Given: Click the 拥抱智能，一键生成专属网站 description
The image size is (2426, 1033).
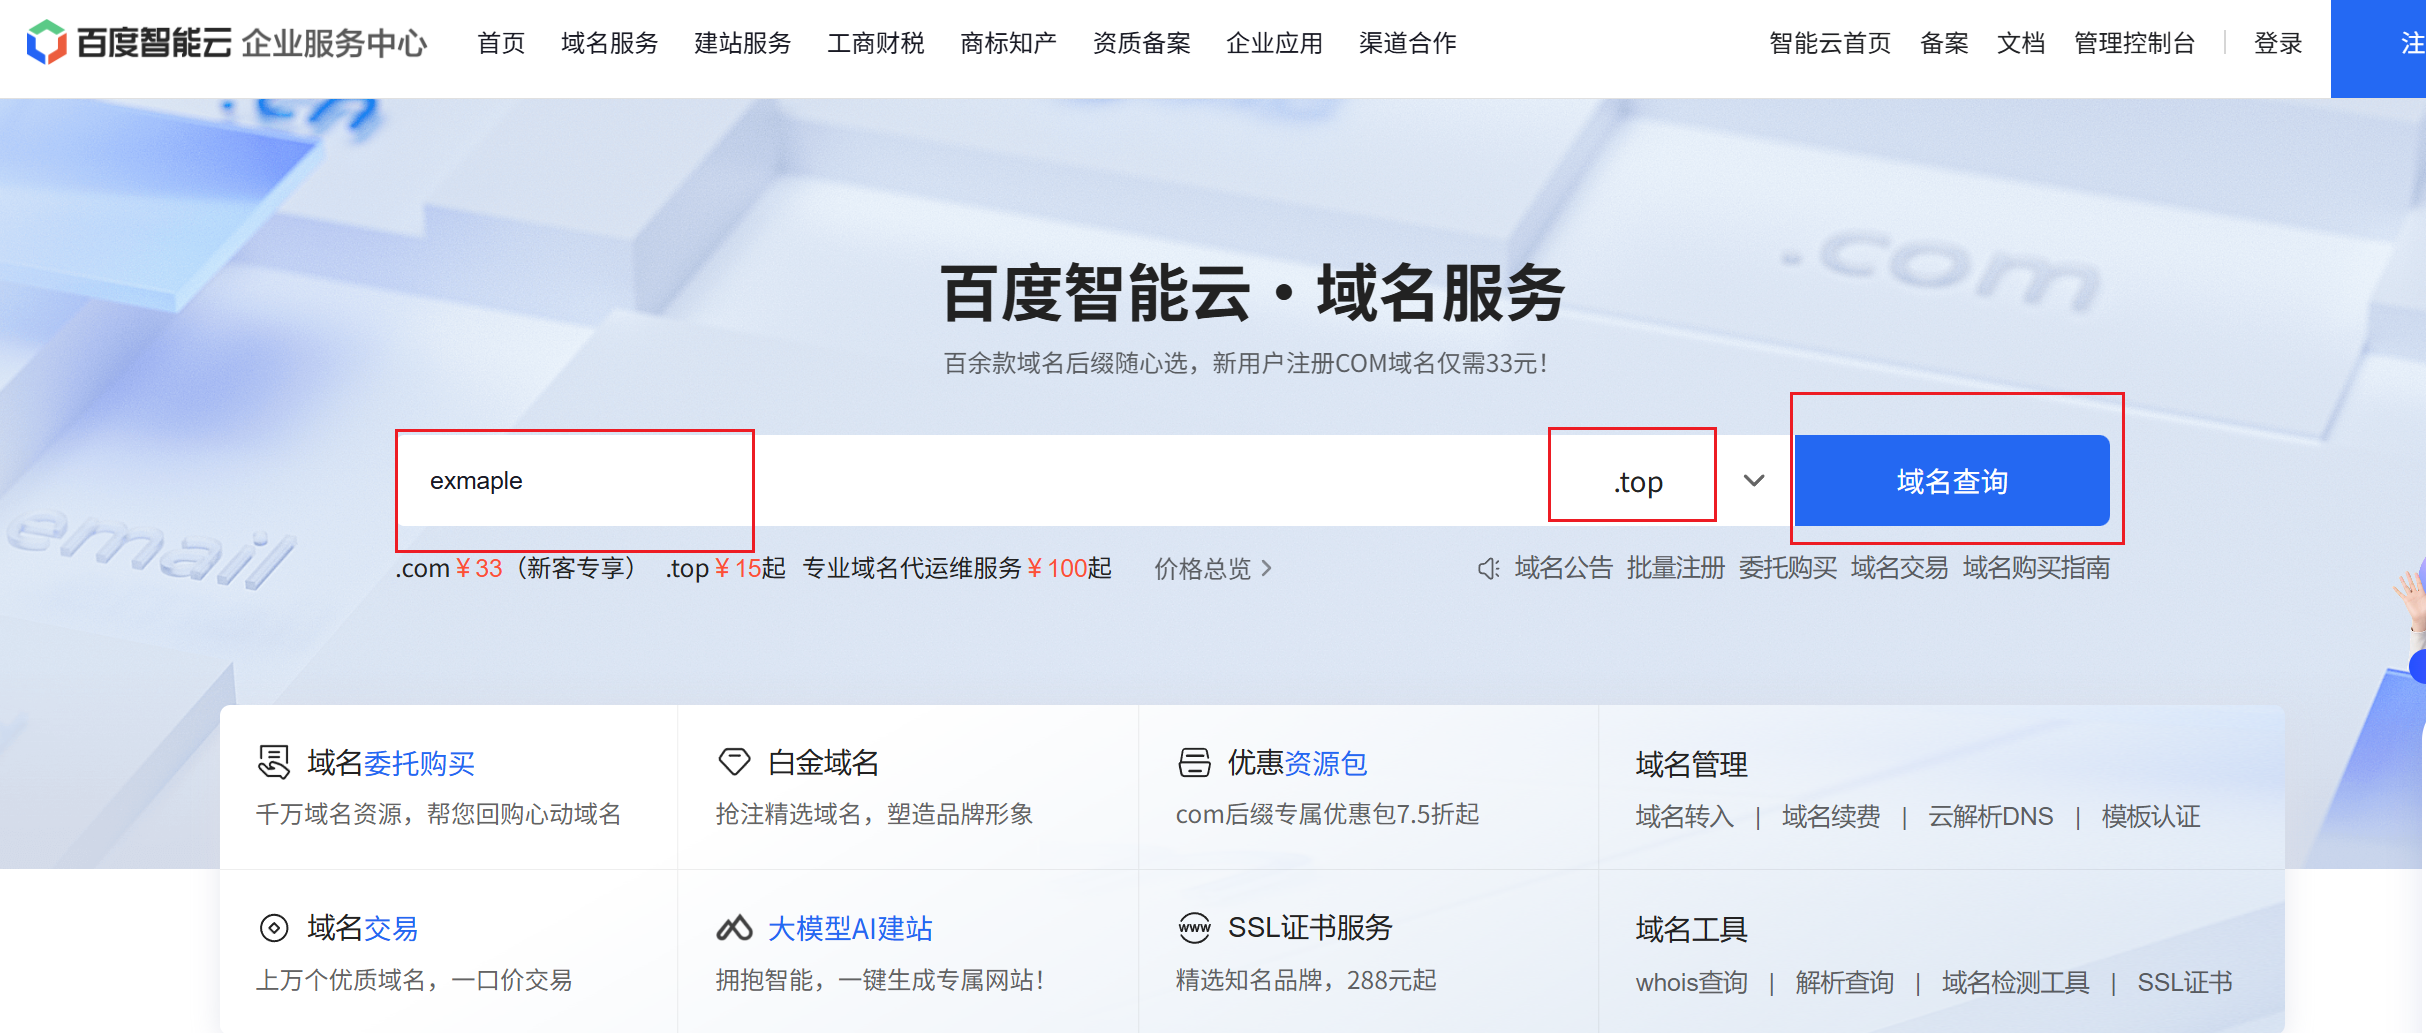Looking at the screenshot, I should click(x=881, y=980).
